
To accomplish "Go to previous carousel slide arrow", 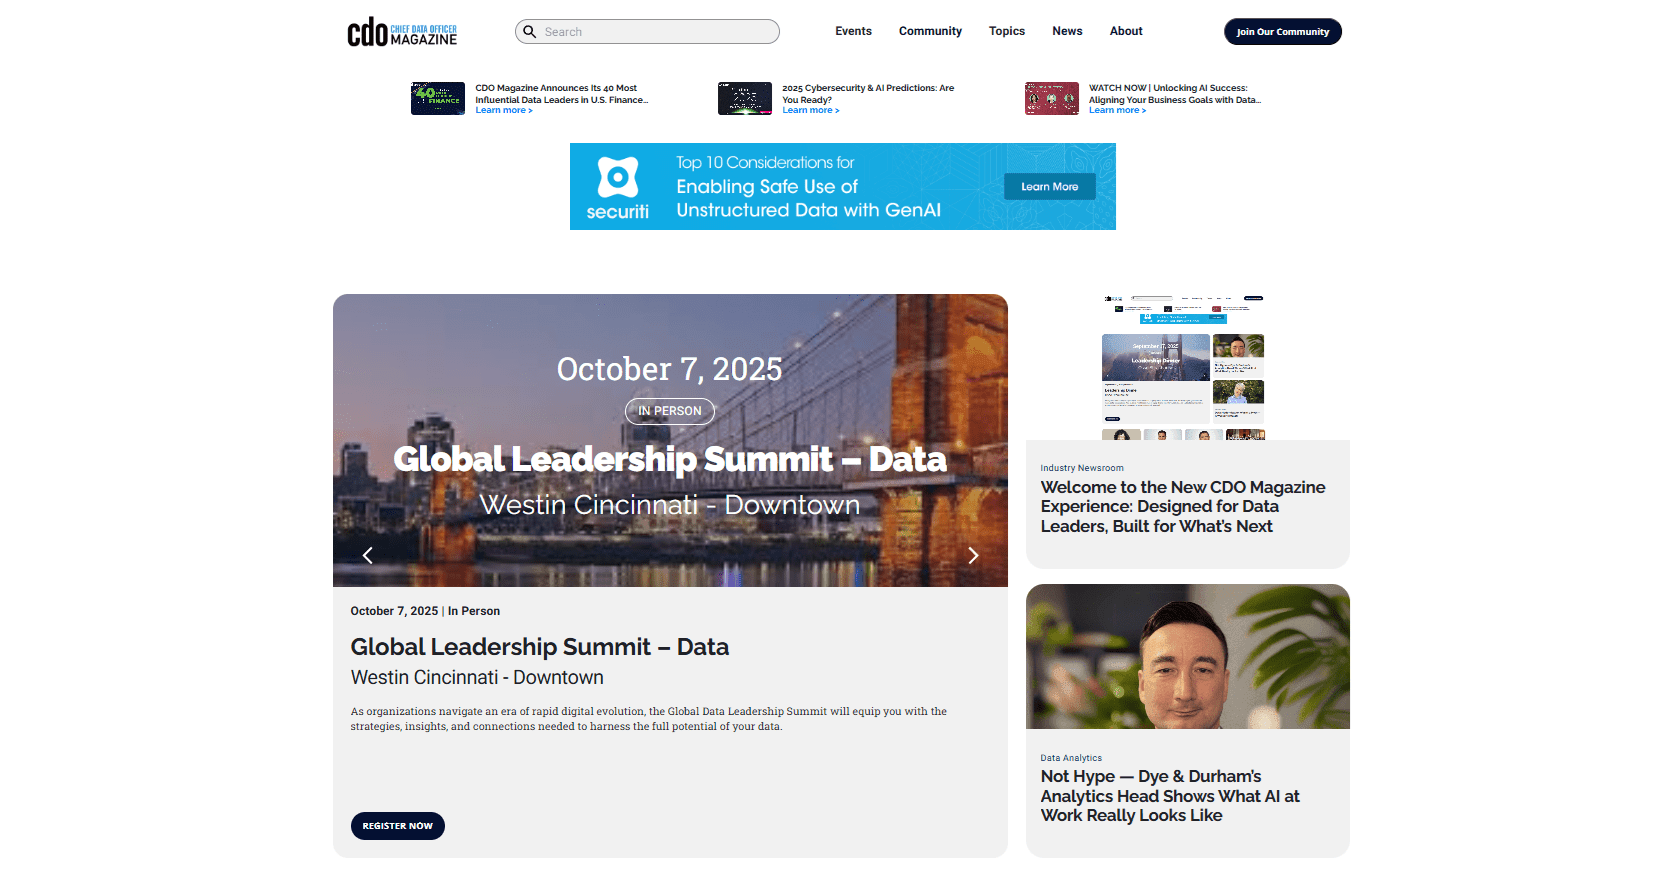I will (x=367, y=555).
